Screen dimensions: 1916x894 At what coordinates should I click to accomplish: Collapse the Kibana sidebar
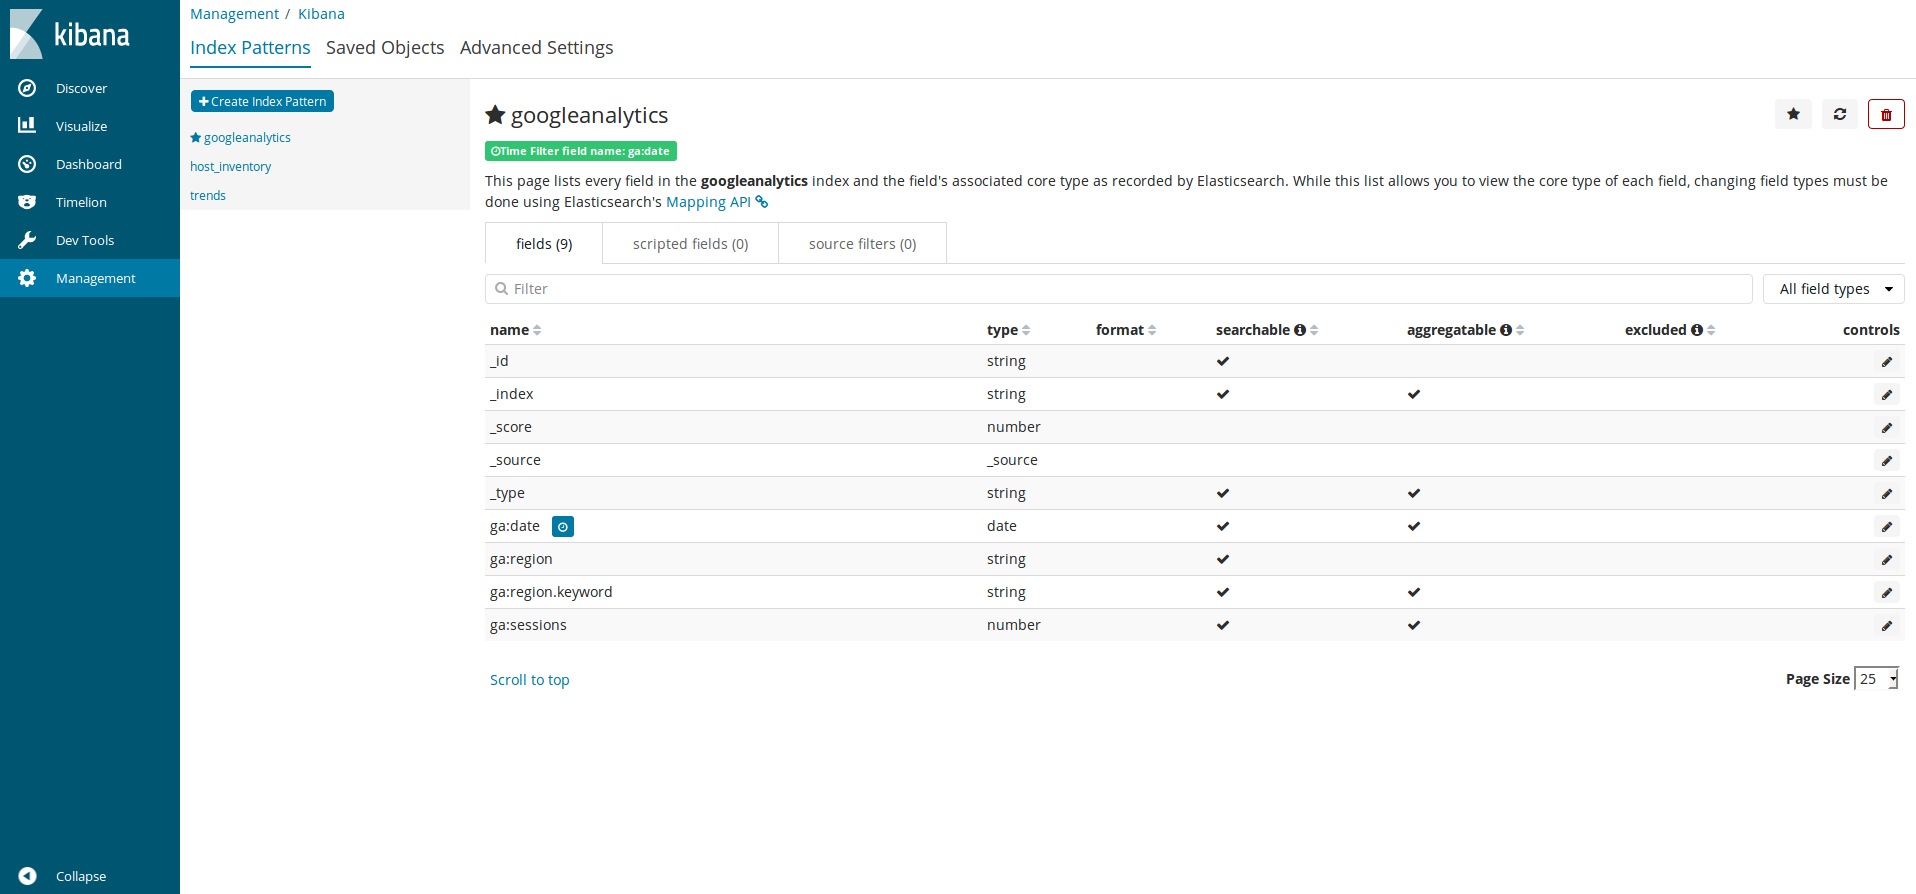[x=90, y=876]
